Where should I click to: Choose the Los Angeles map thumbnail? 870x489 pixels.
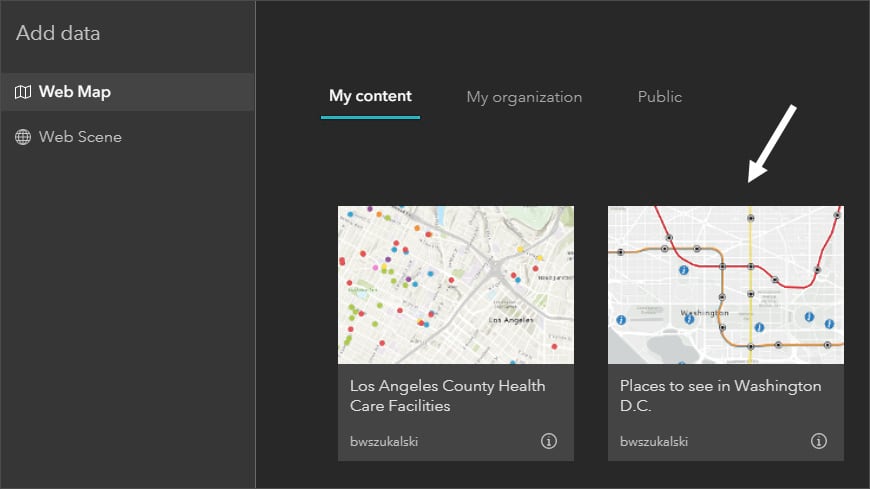click(456, 284)
